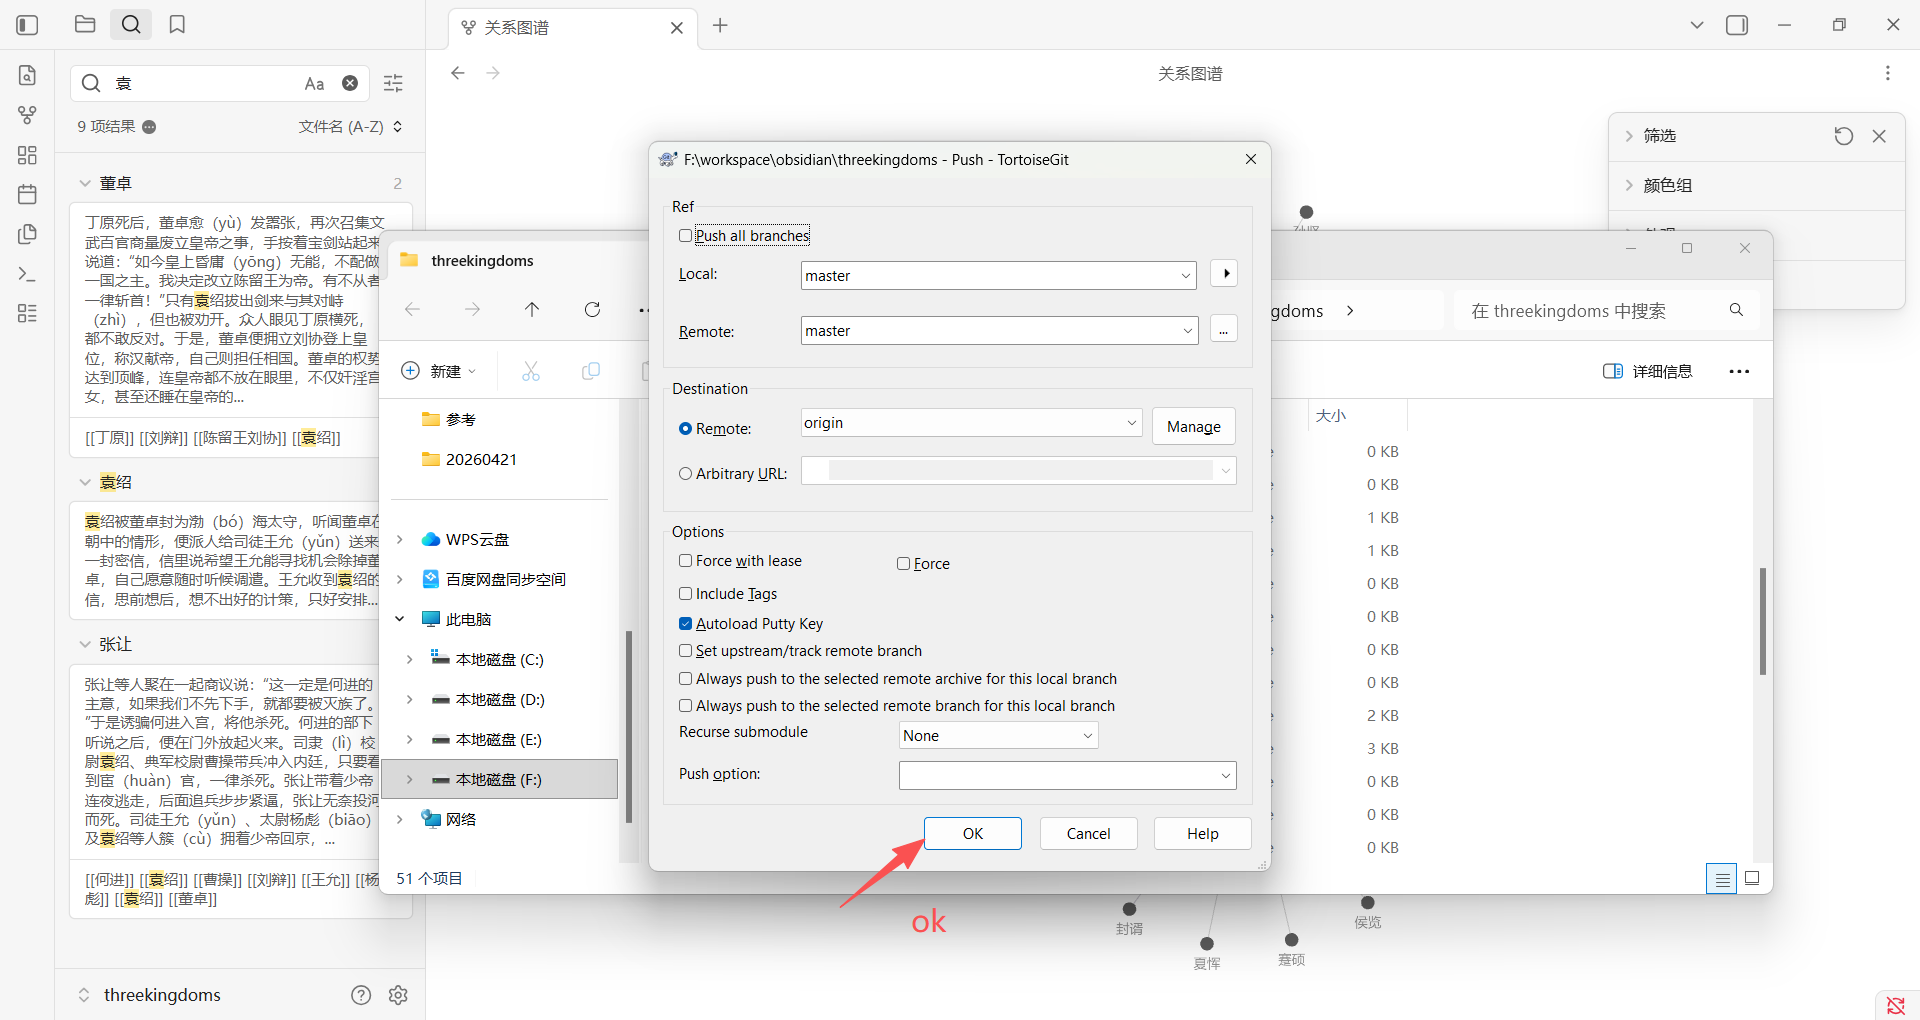The image size is (1920, 1020).
Task: Select 本地磁盘 (F:) in navigation pane
Action: [x=500, y=780]
